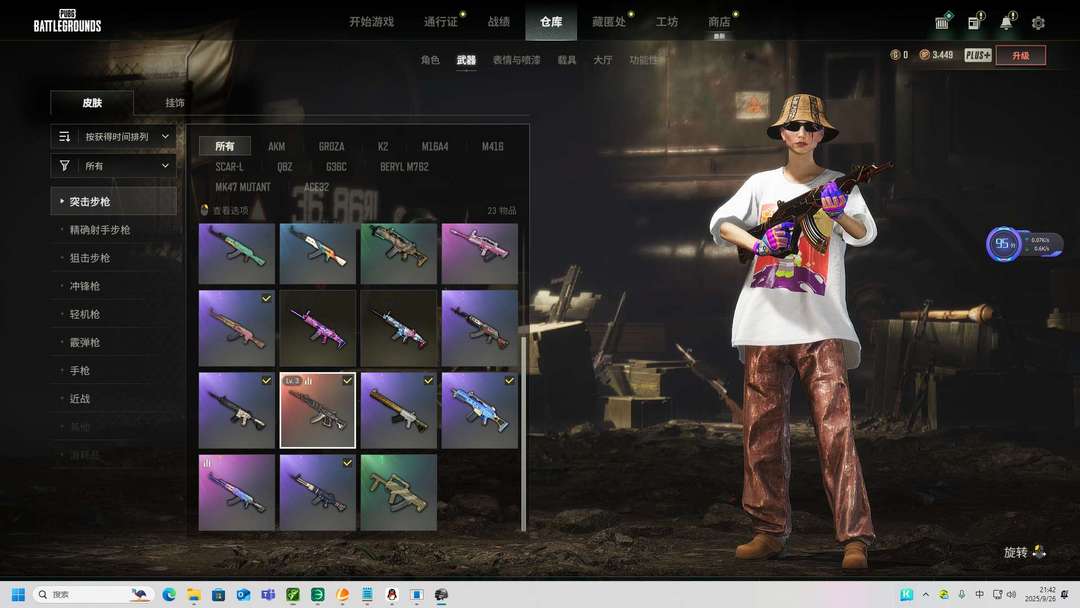Click the PUBG Battlegrounds logo
The height and width of the screenshot is (608, 1080).
click(67, 21)
